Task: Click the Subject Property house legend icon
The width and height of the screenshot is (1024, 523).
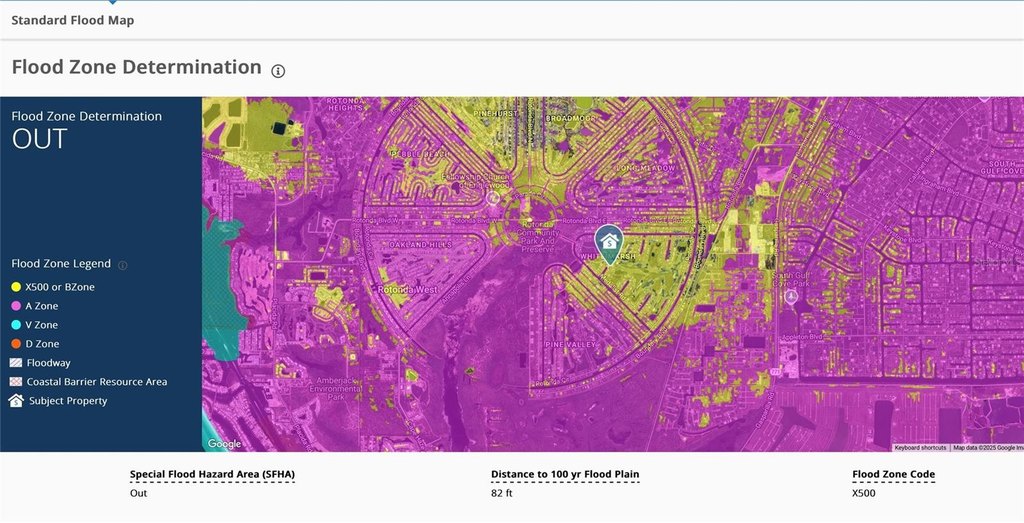Action: coord(16,401)
